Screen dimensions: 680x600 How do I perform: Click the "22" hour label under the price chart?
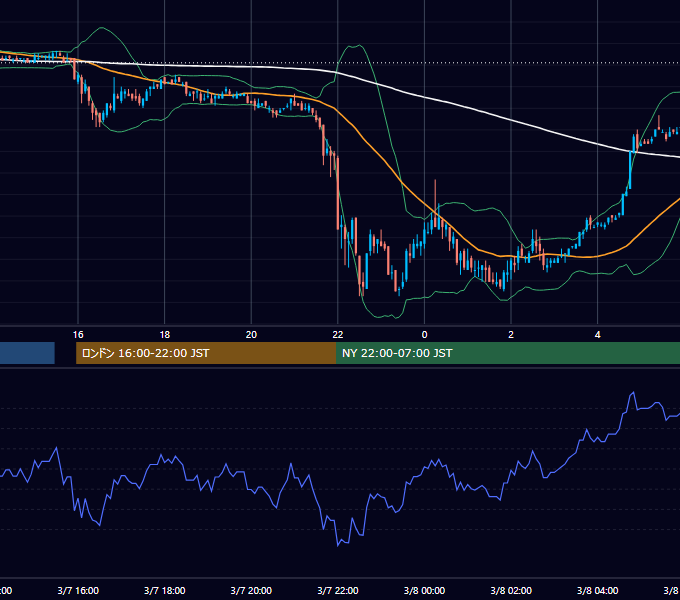338,335
